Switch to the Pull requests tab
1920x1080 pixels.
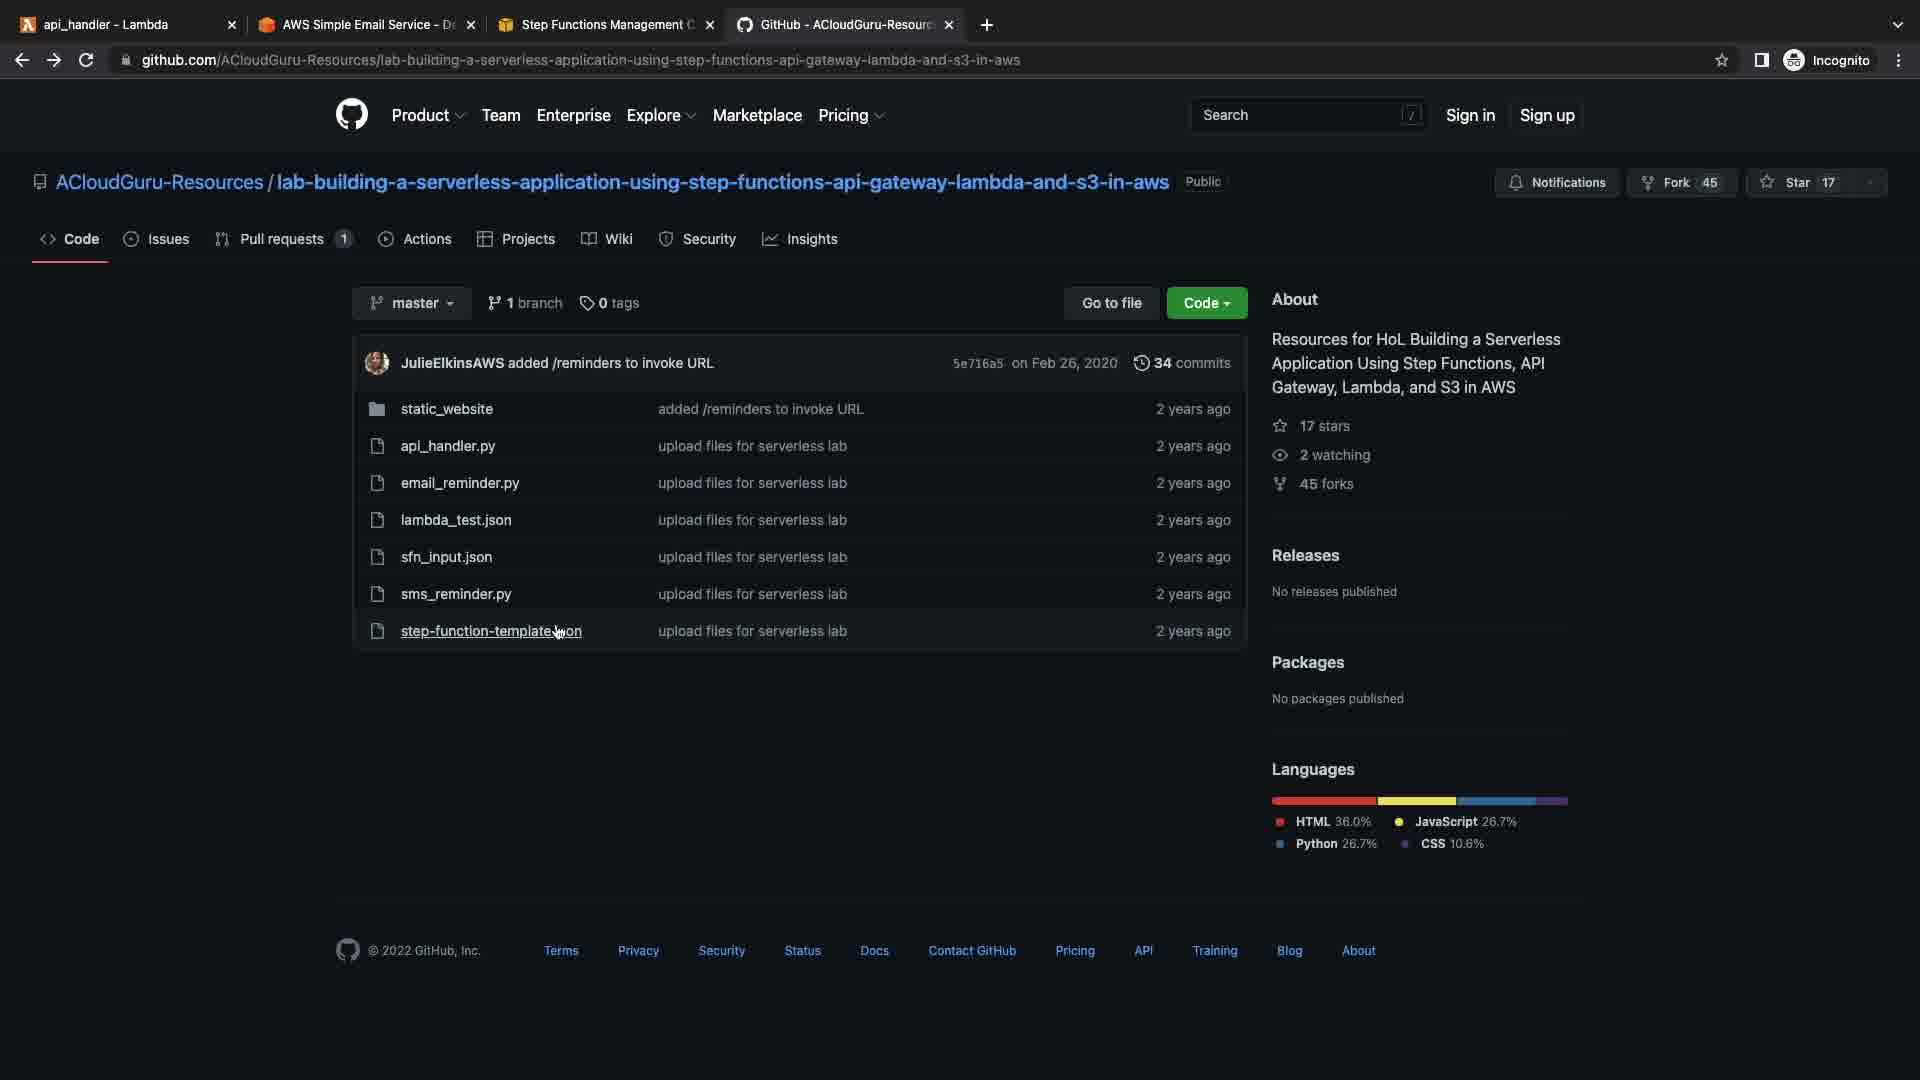[282, 239]
